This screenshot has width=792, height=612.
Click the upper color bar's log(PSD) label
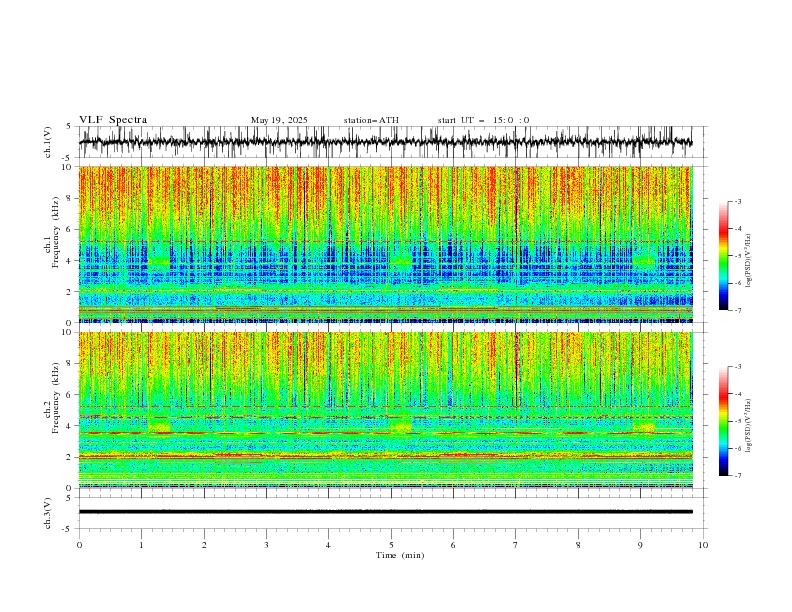(x=748, y=261)
